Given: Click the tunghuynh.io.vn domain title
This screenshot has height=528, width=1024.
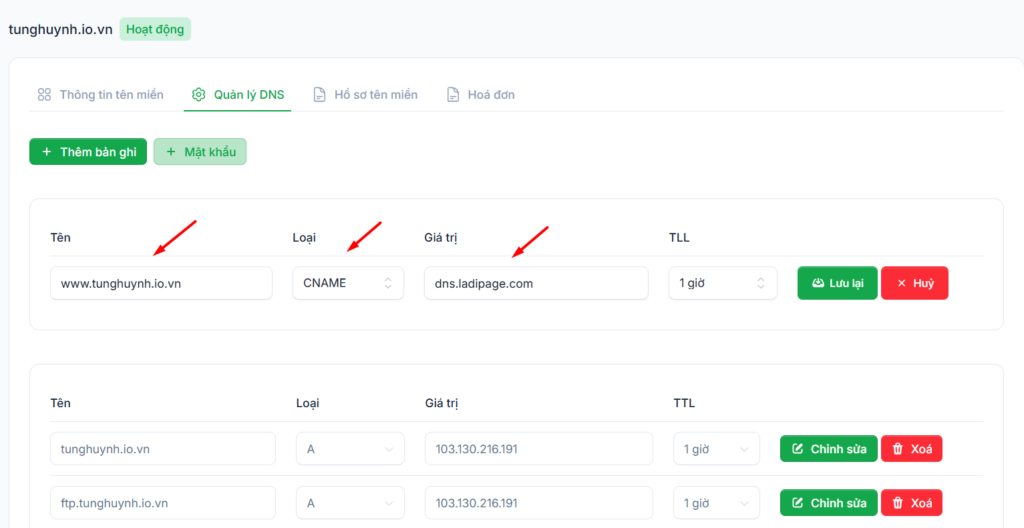Looking at the screenshot, I should tap(60, 29).
